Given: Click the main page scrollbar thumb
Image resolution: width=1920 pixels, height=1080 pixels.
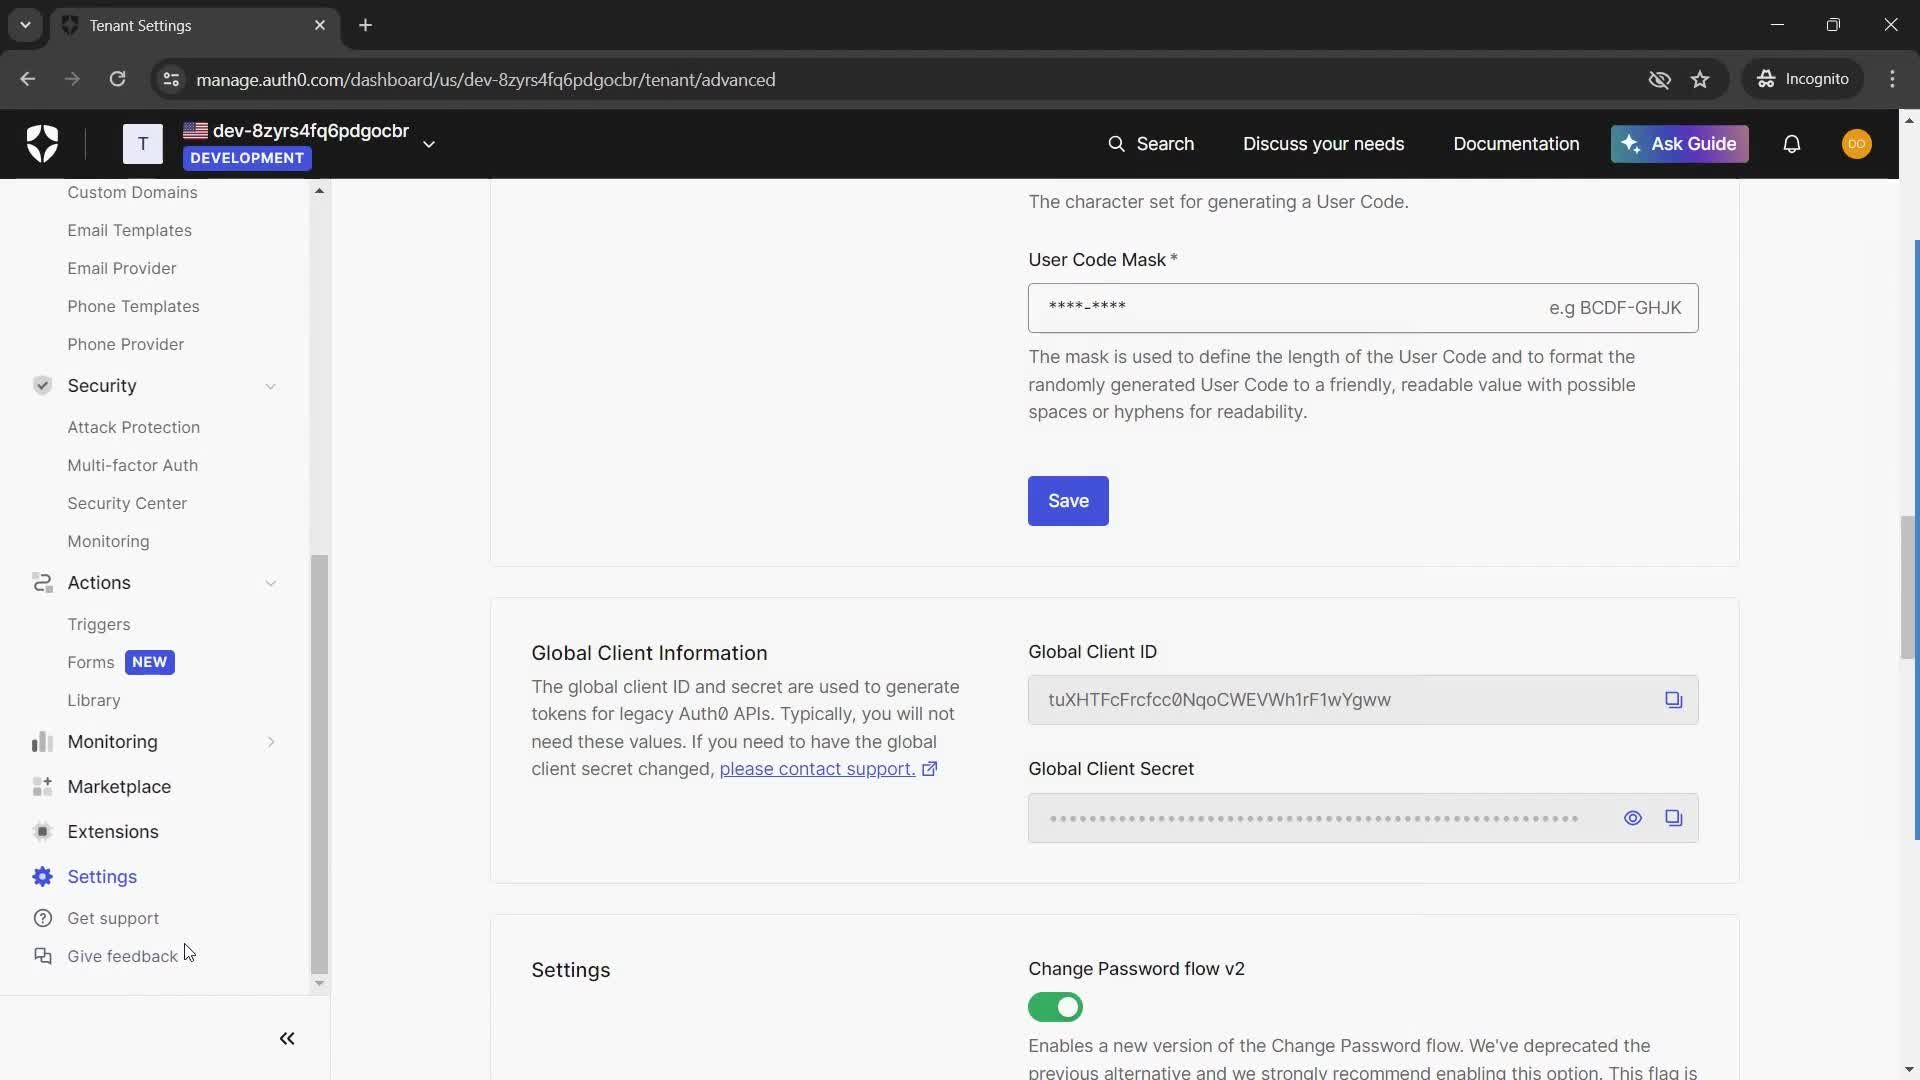Looking at the screenshot, I should [1909, 587].
